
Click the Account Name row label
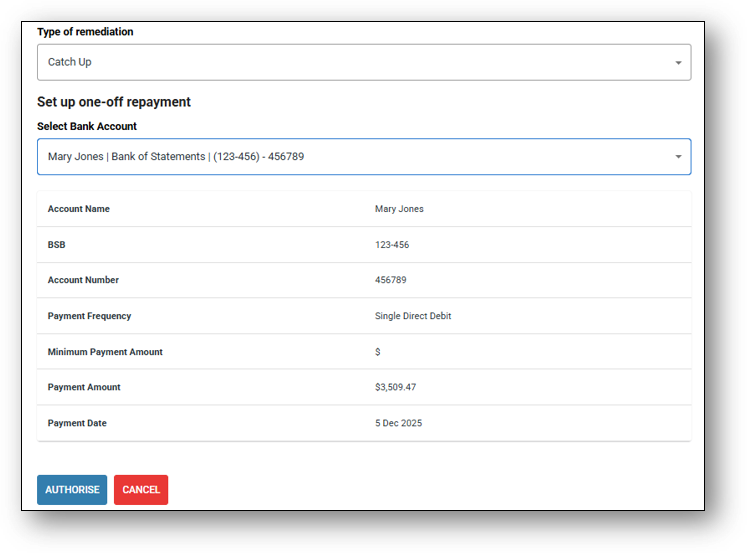coord(79,209)
